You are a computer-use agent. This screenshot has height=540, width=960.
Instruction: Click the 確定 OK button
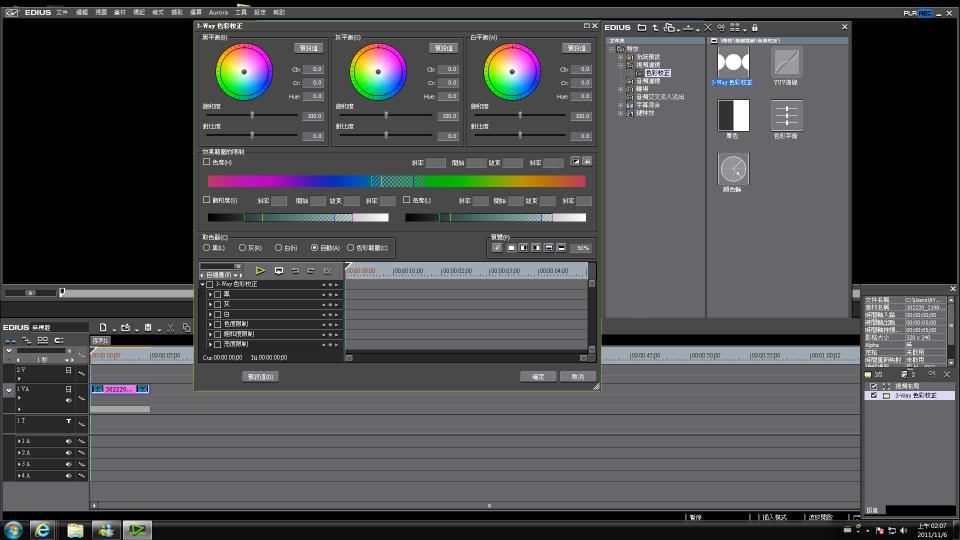click(x=538, y=376)
